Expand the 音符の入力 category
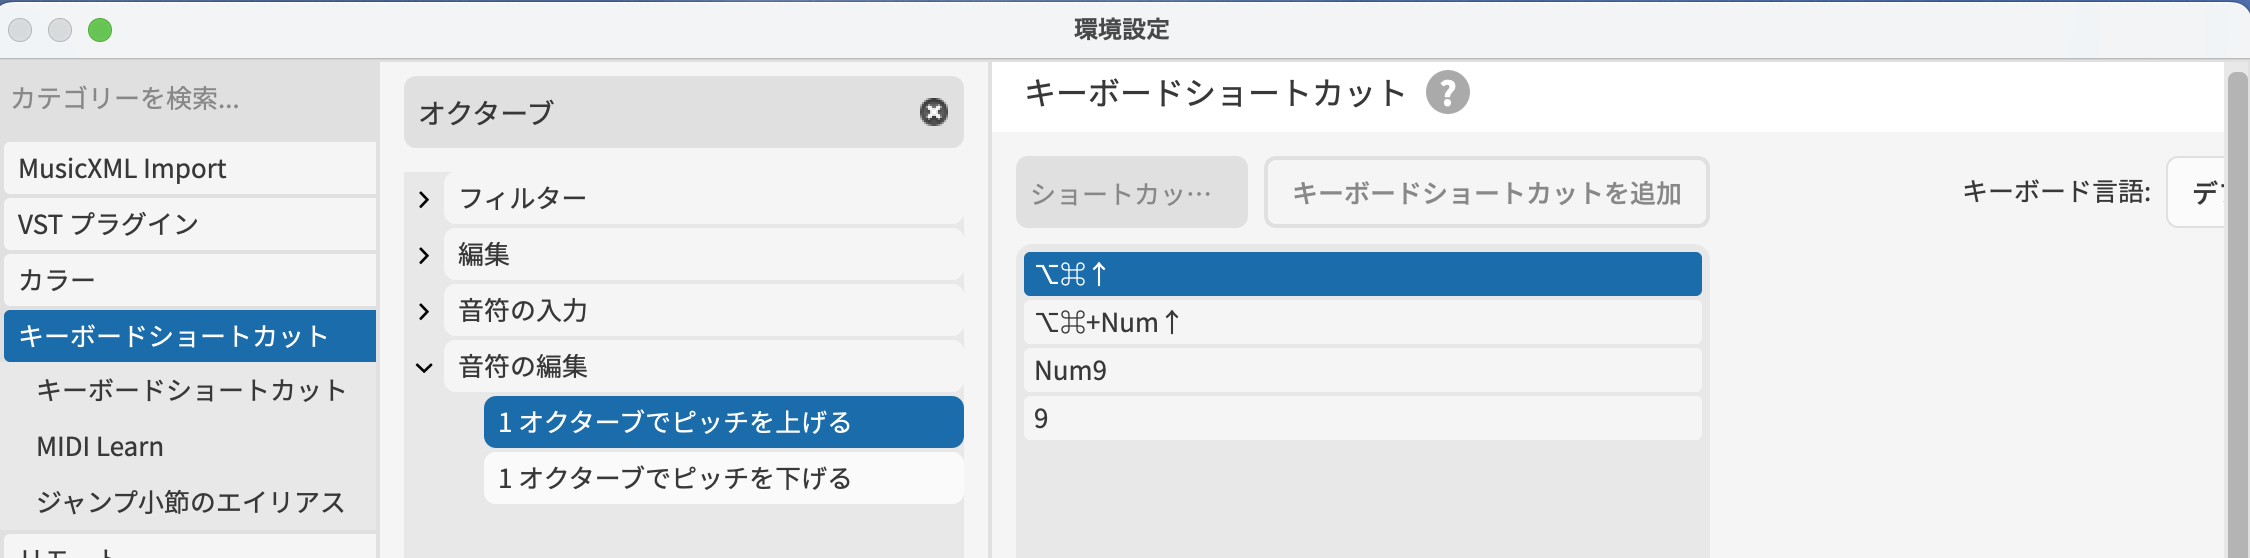2250x558 pixels. point(424,311)
